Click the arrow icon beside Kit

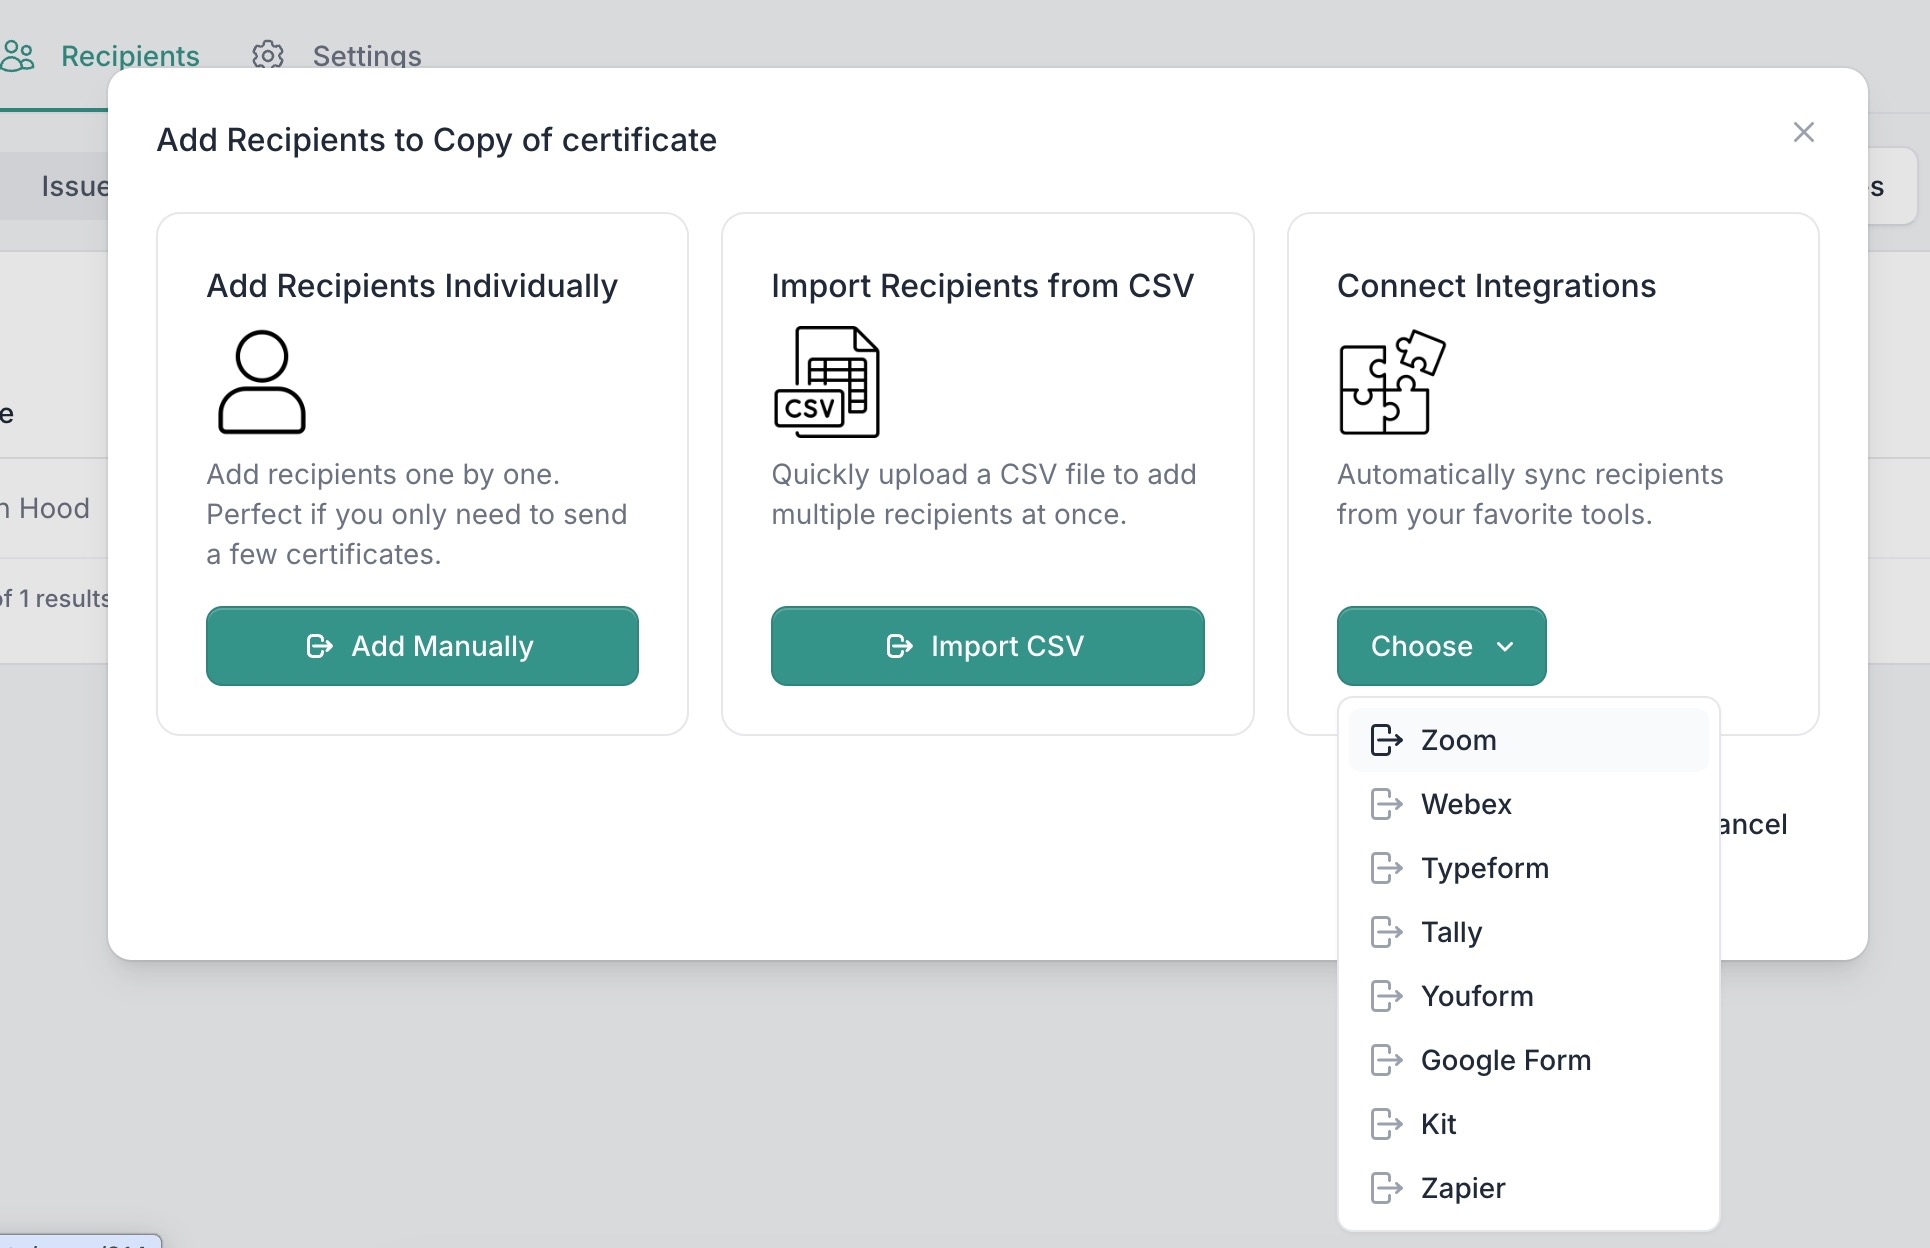pos(1386,1124)
